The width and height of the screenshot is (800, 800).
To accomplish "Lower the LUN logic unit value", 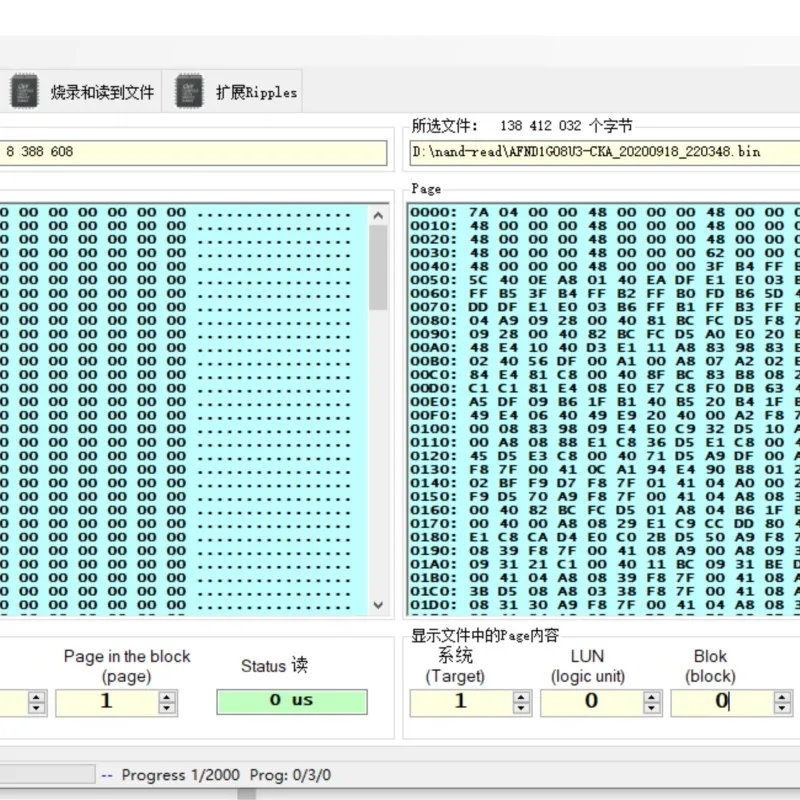I will pyautogui.click(x=652, y=708).
